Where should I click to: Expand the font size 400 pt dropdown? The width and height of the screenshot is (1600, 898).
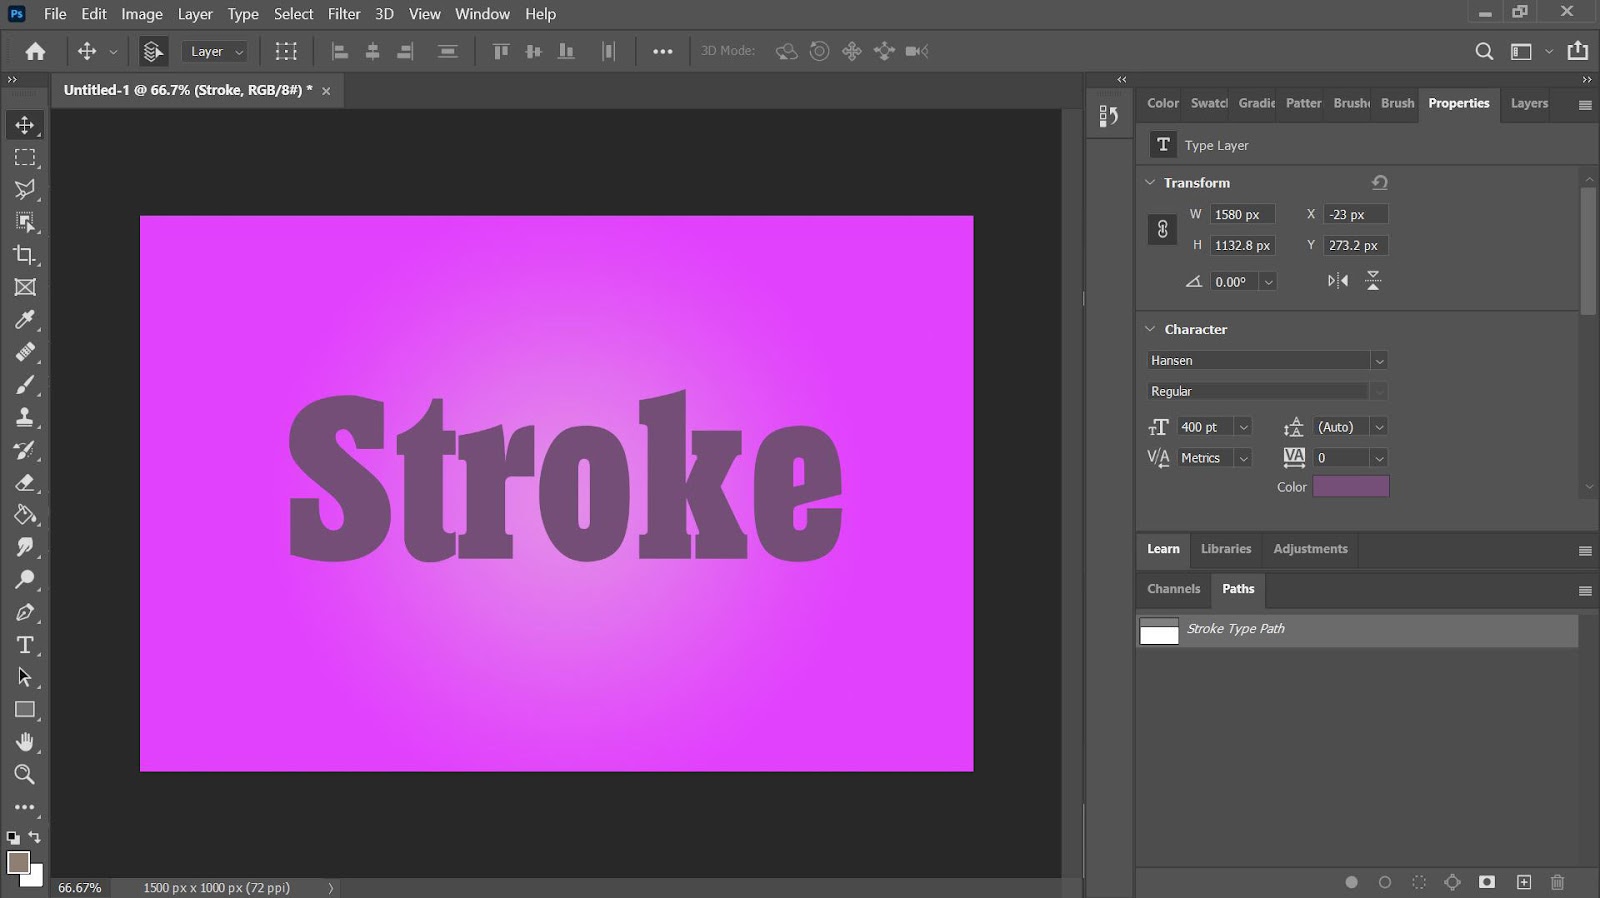tap(1243, 427)
